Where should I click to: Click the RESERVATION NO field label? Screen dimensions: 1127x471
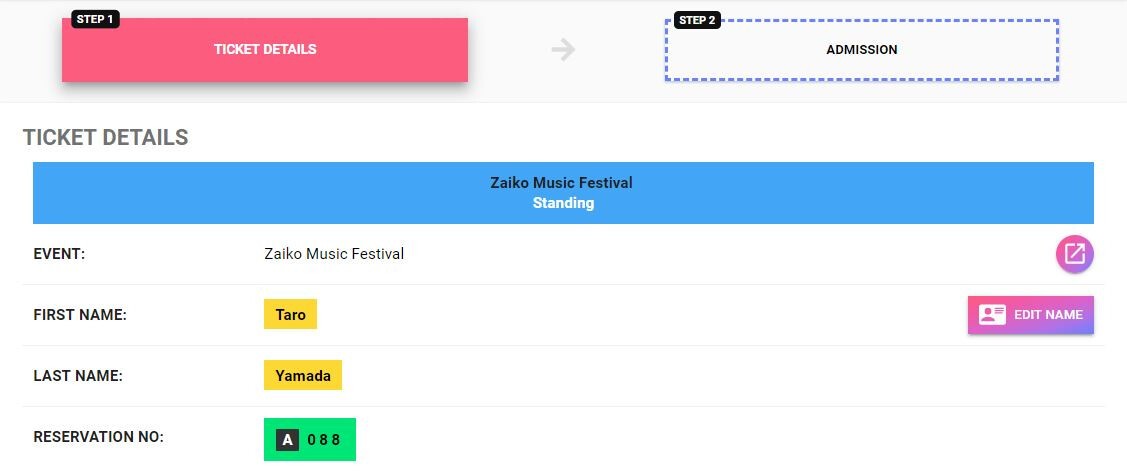pyautogui.click(x=98, y=436)
